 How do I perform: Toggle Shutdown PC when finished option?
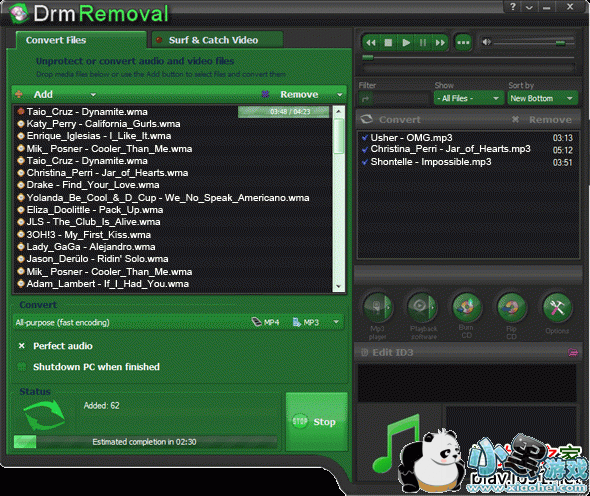click(x=22, y=367)
